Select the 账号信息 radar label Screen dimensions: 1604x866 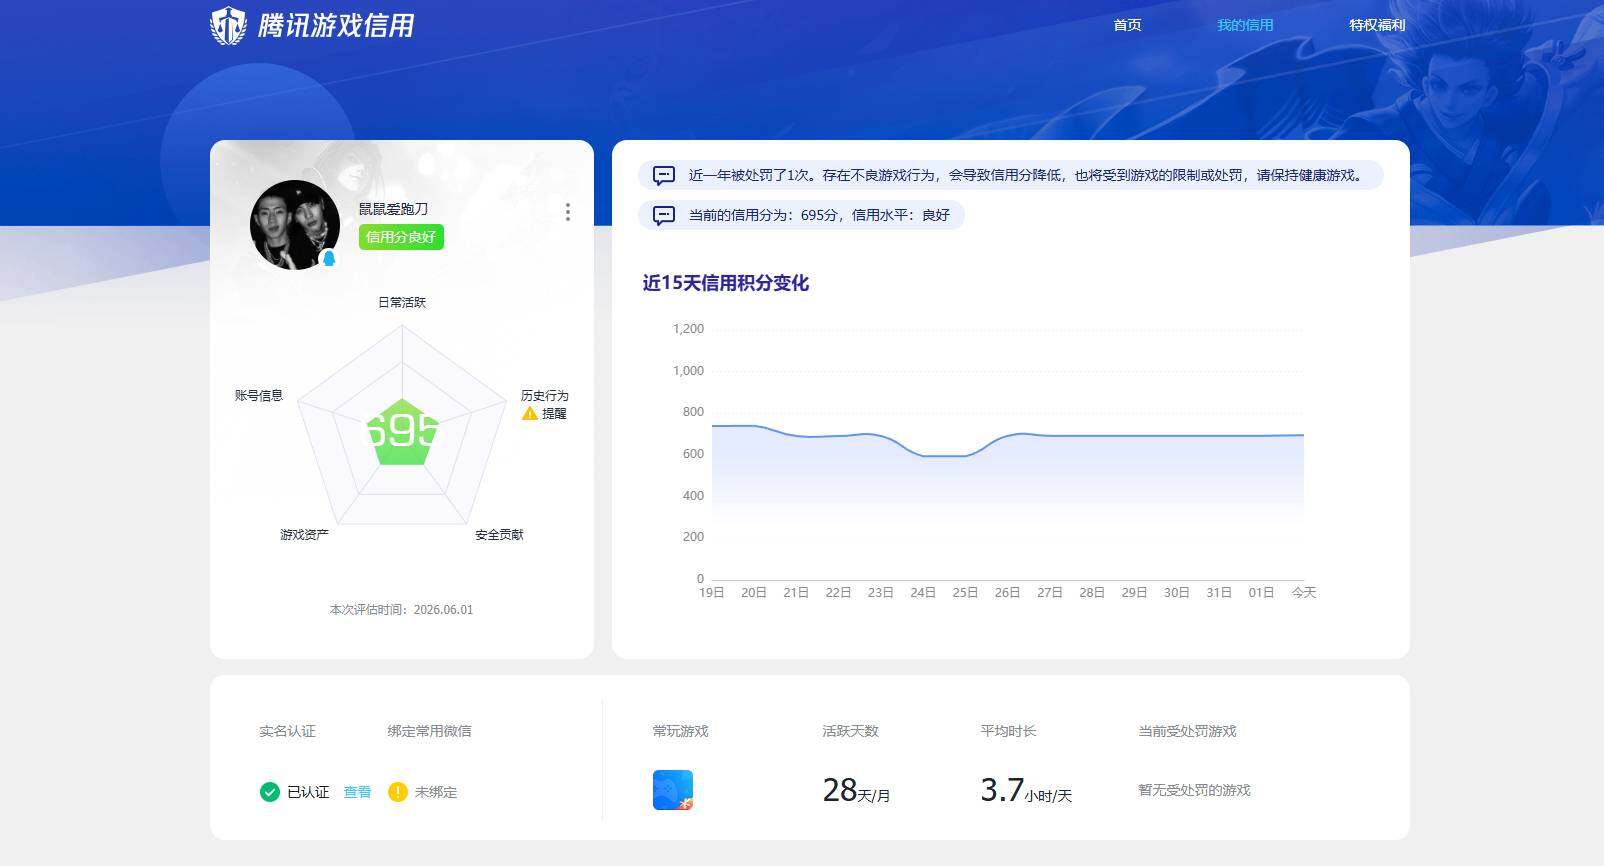coord(259,395)
